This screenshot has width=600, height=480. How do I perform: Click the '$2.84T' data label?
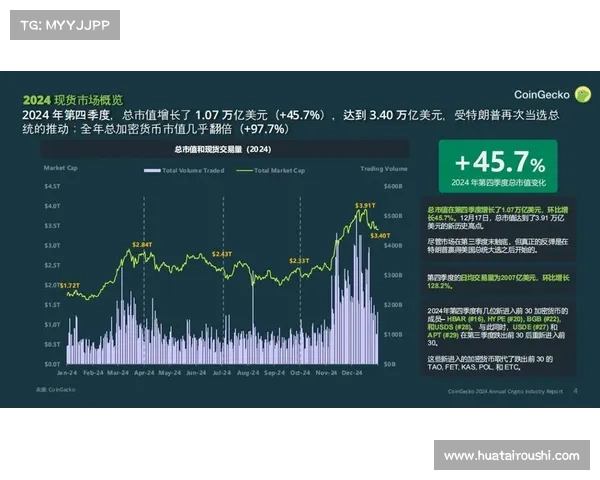tap(142, 245)
